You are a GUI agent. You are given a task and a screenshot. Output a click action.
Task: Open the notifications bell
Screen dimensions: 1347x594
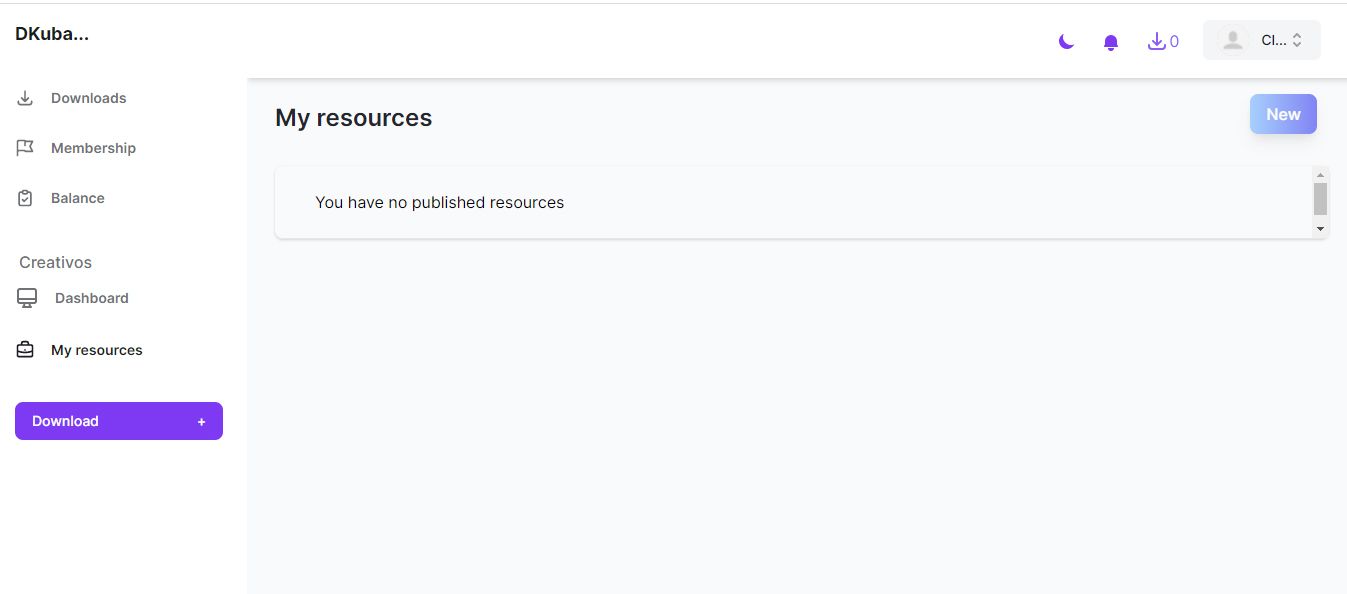click(x=1110, y=42)
